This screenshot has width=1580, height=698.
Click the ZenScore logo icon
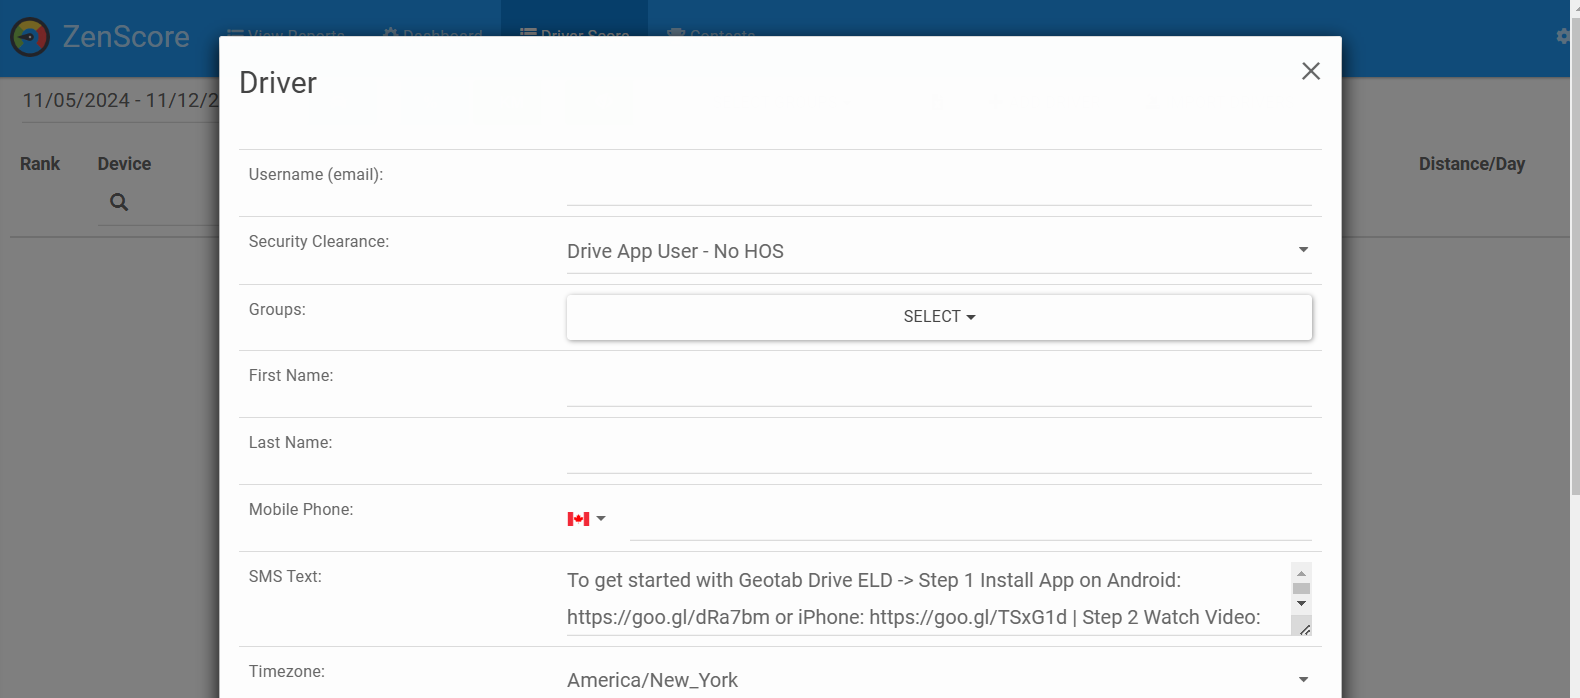point(30,37)
